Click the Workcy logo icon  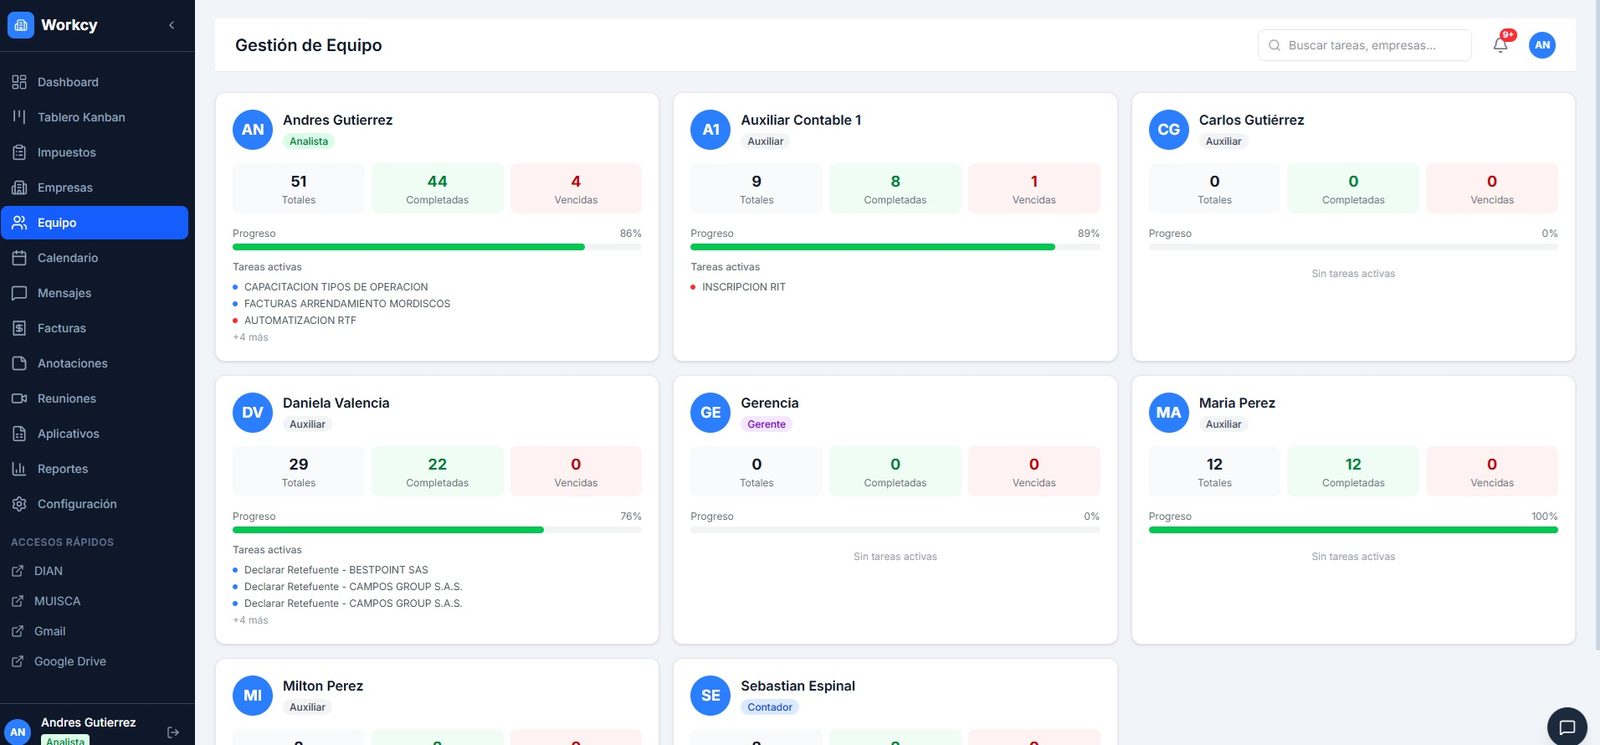coord(20,25)
